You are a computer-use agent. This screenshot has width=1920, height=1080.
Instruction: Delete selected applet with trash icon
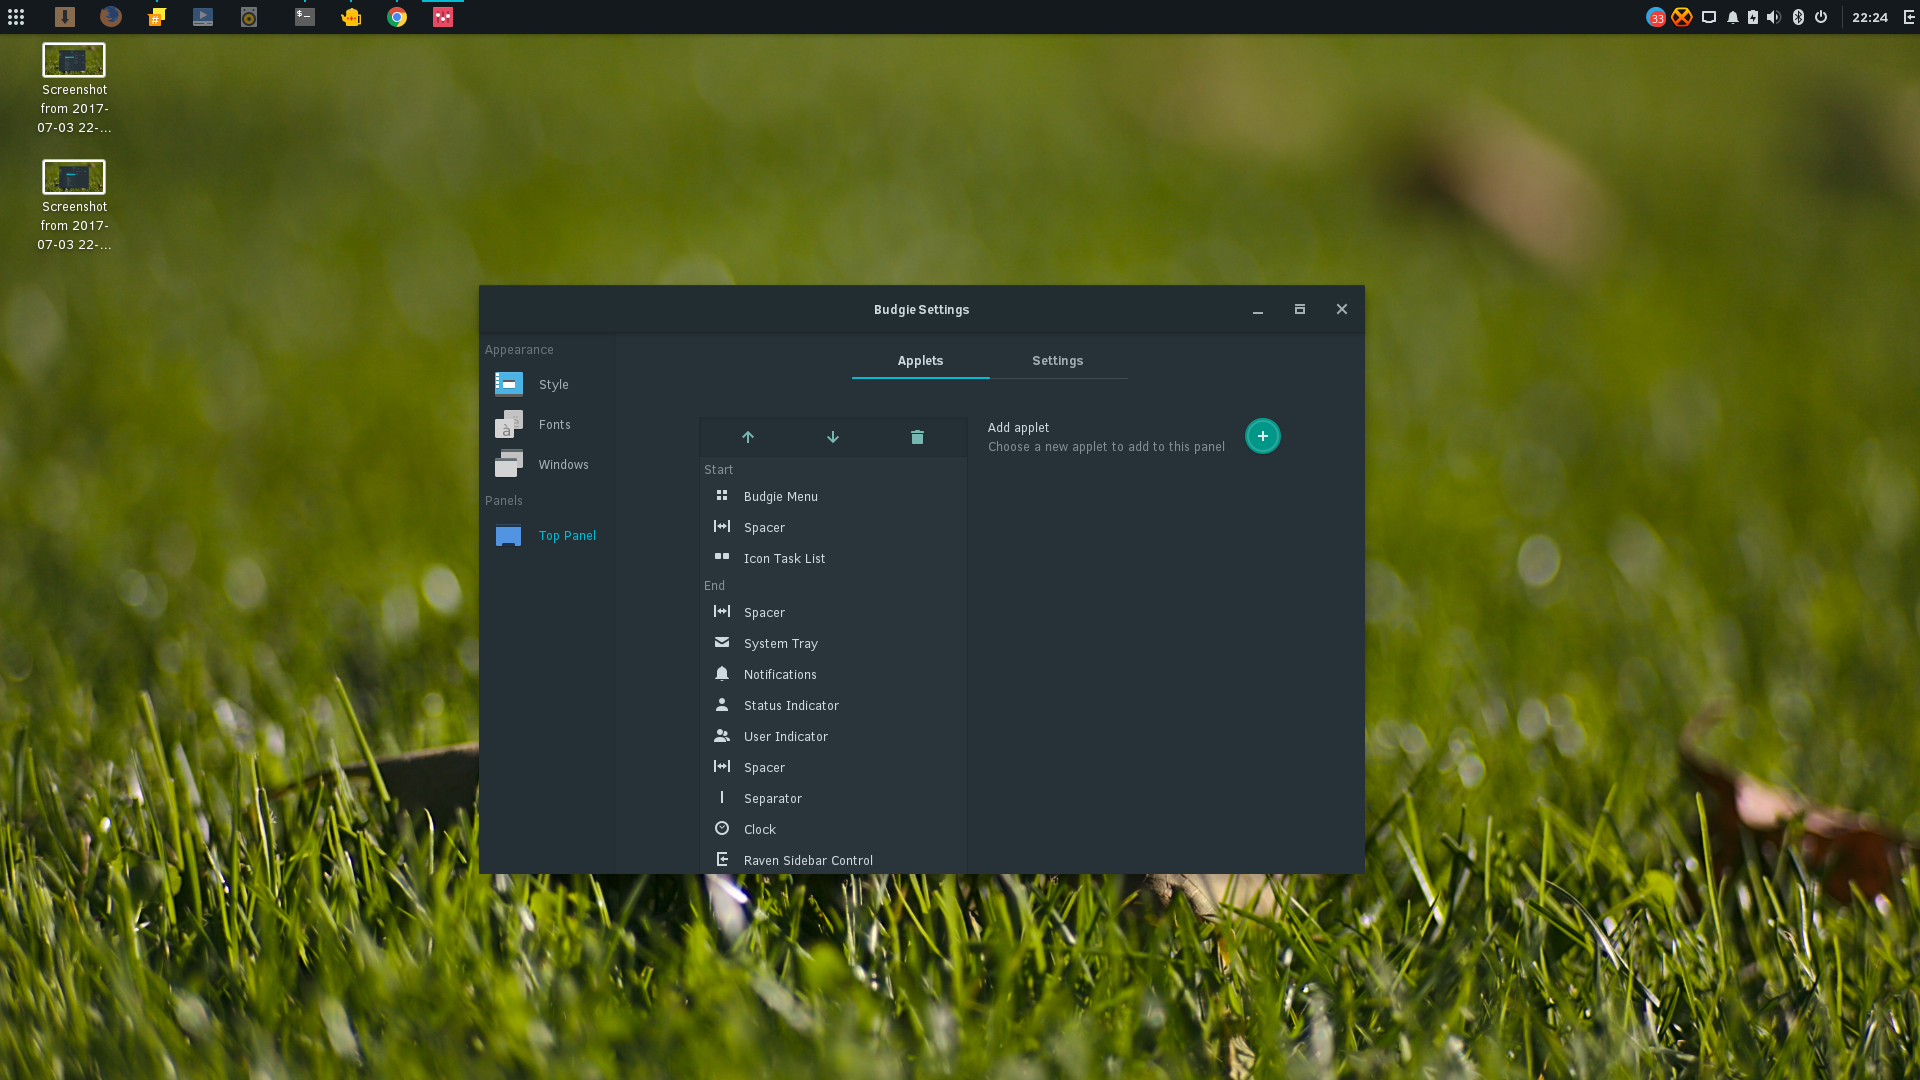click(x=917, y=437)
